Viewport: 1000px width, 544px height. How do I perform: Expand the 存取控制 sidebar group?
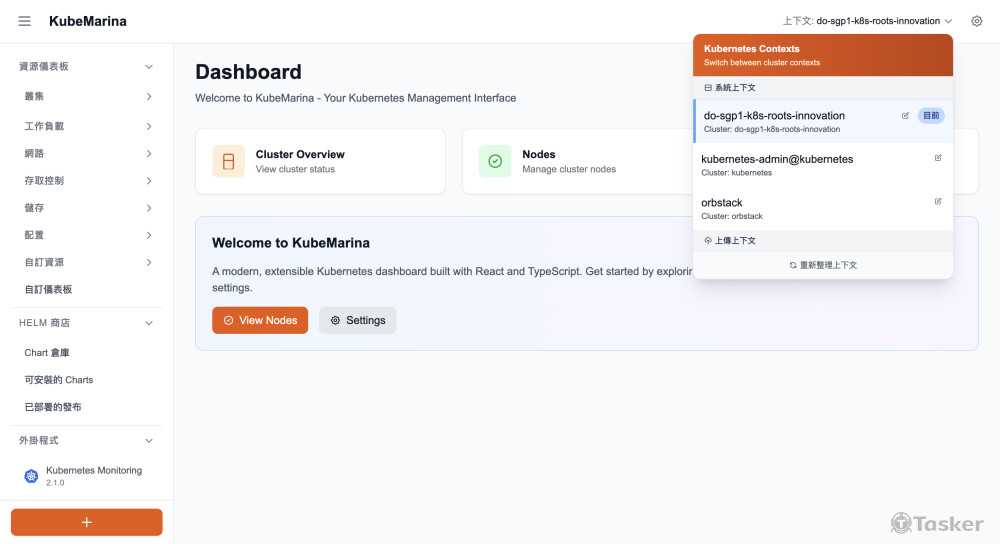click(149, 181)
